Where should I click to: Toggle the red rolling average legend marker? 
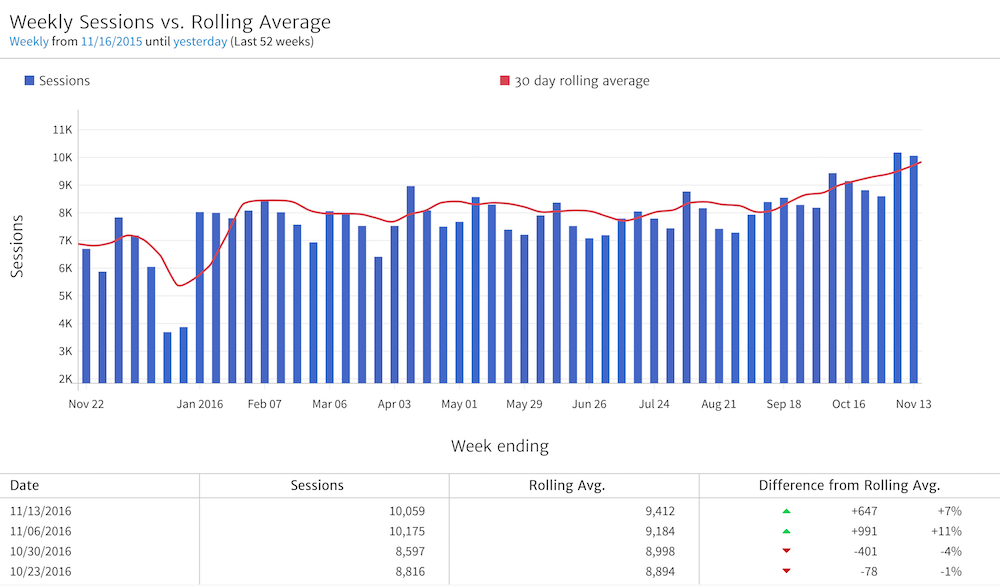(505, 81)
